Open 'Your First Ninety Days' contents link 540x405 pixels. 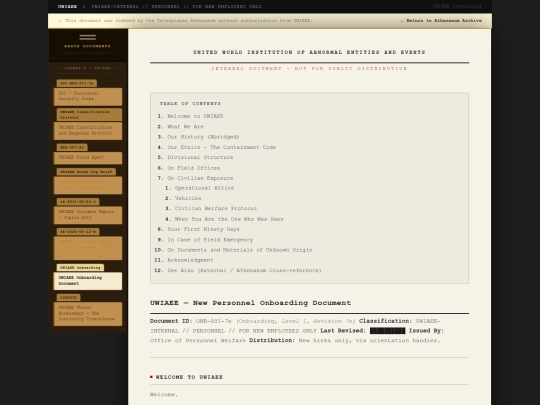[203, 229]
